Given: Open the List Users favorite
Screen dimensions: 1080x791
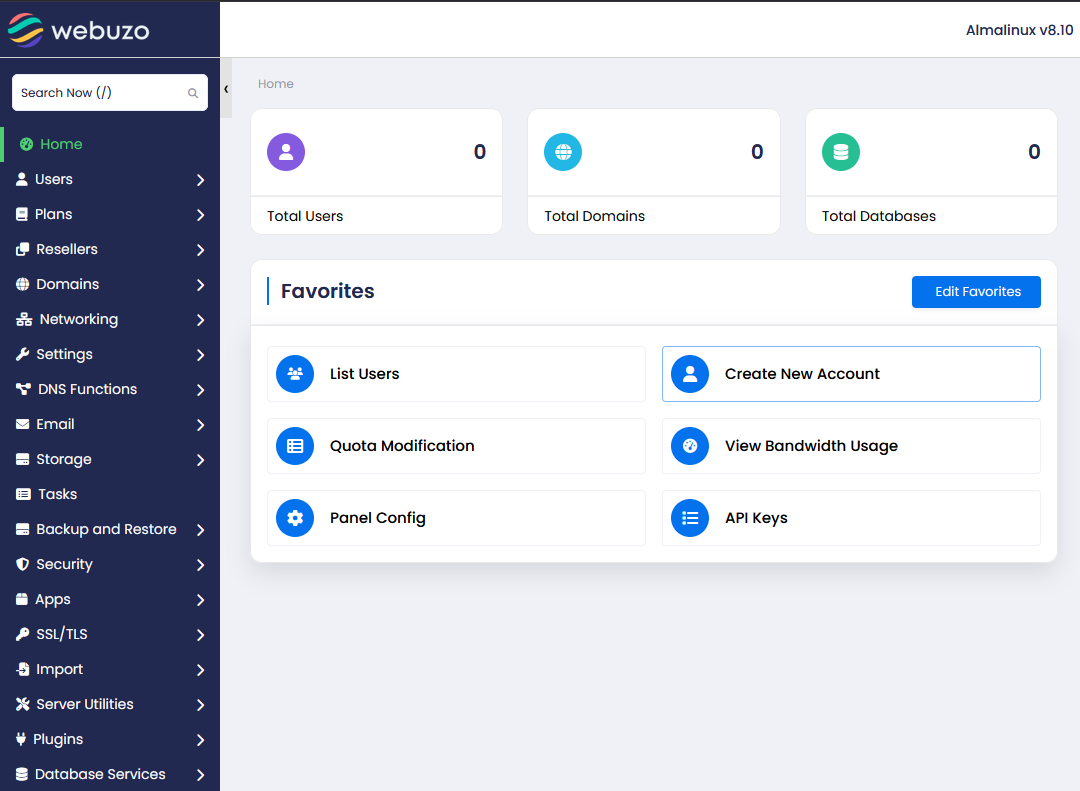Looking at the screenshot, I should (456, 374).
